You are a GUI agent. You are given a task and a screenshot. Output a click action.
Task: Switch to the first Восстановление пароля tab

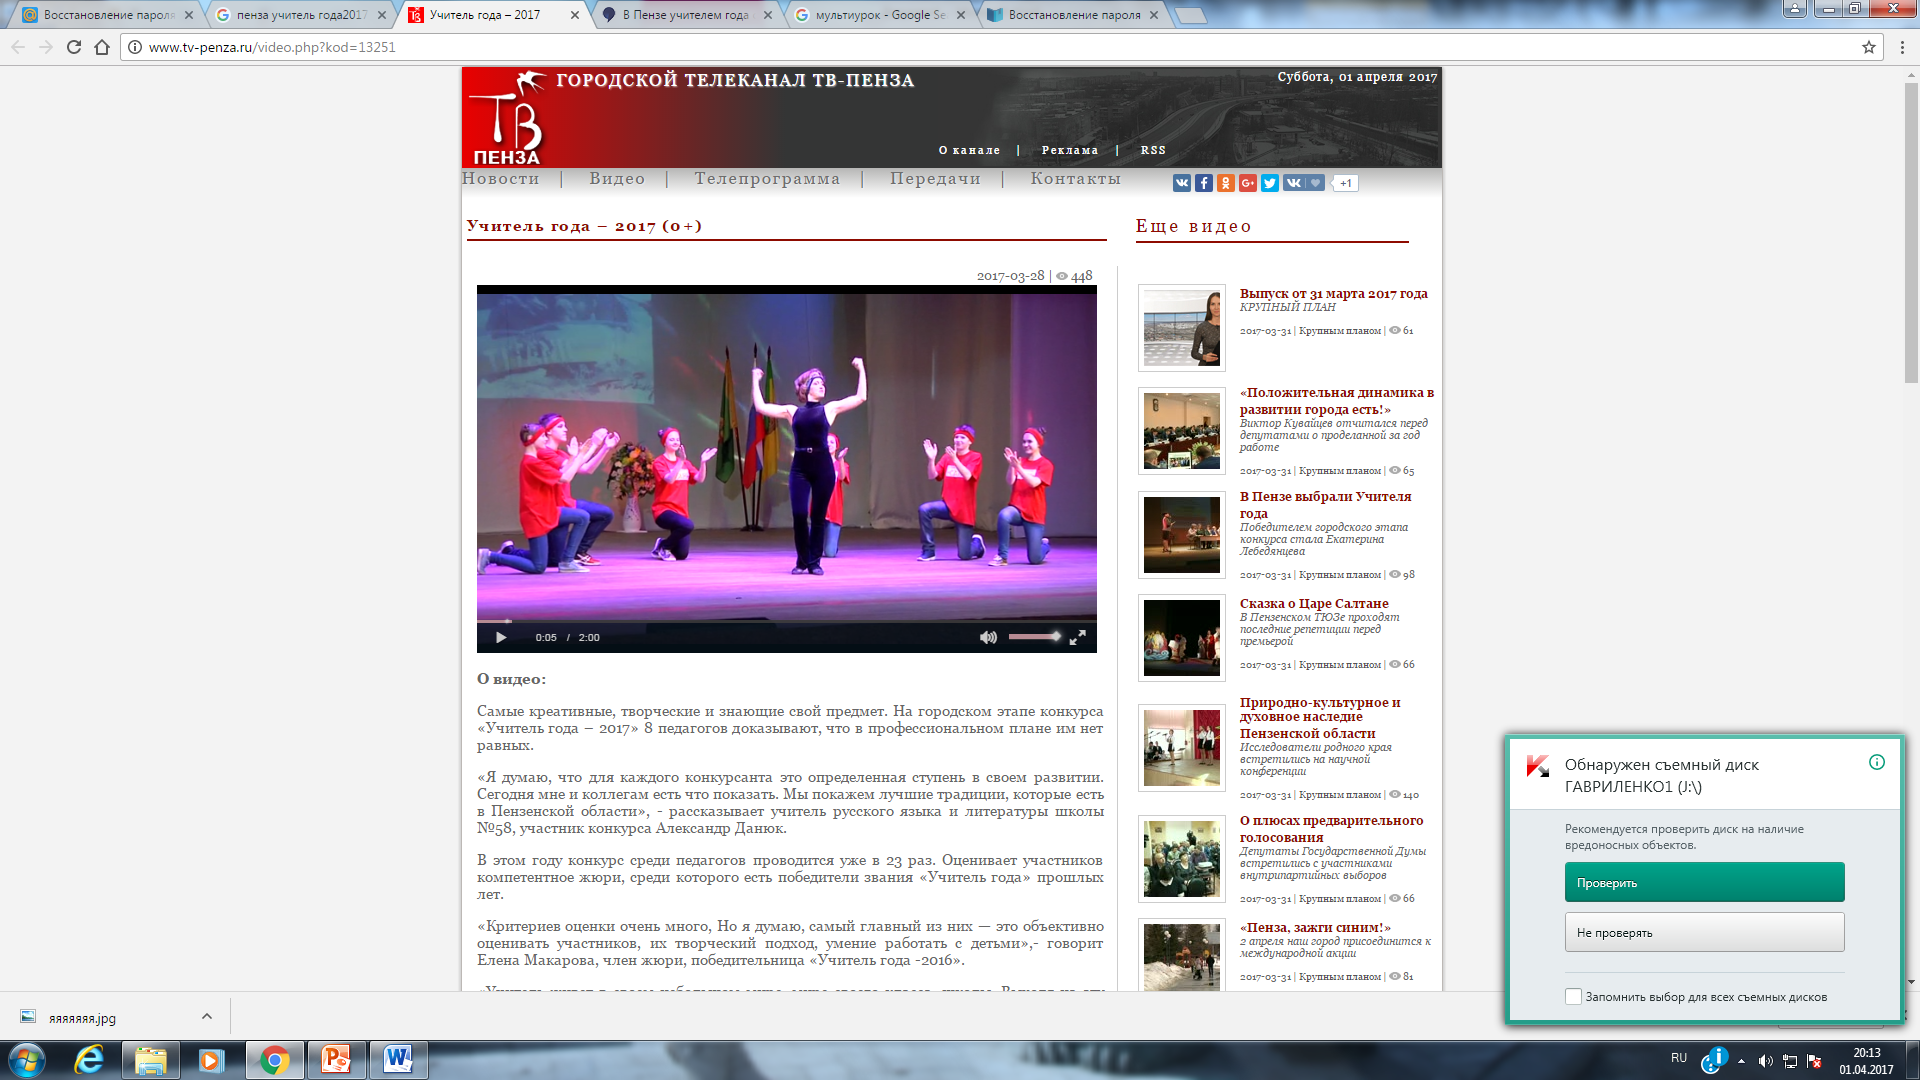pos(107,15)
